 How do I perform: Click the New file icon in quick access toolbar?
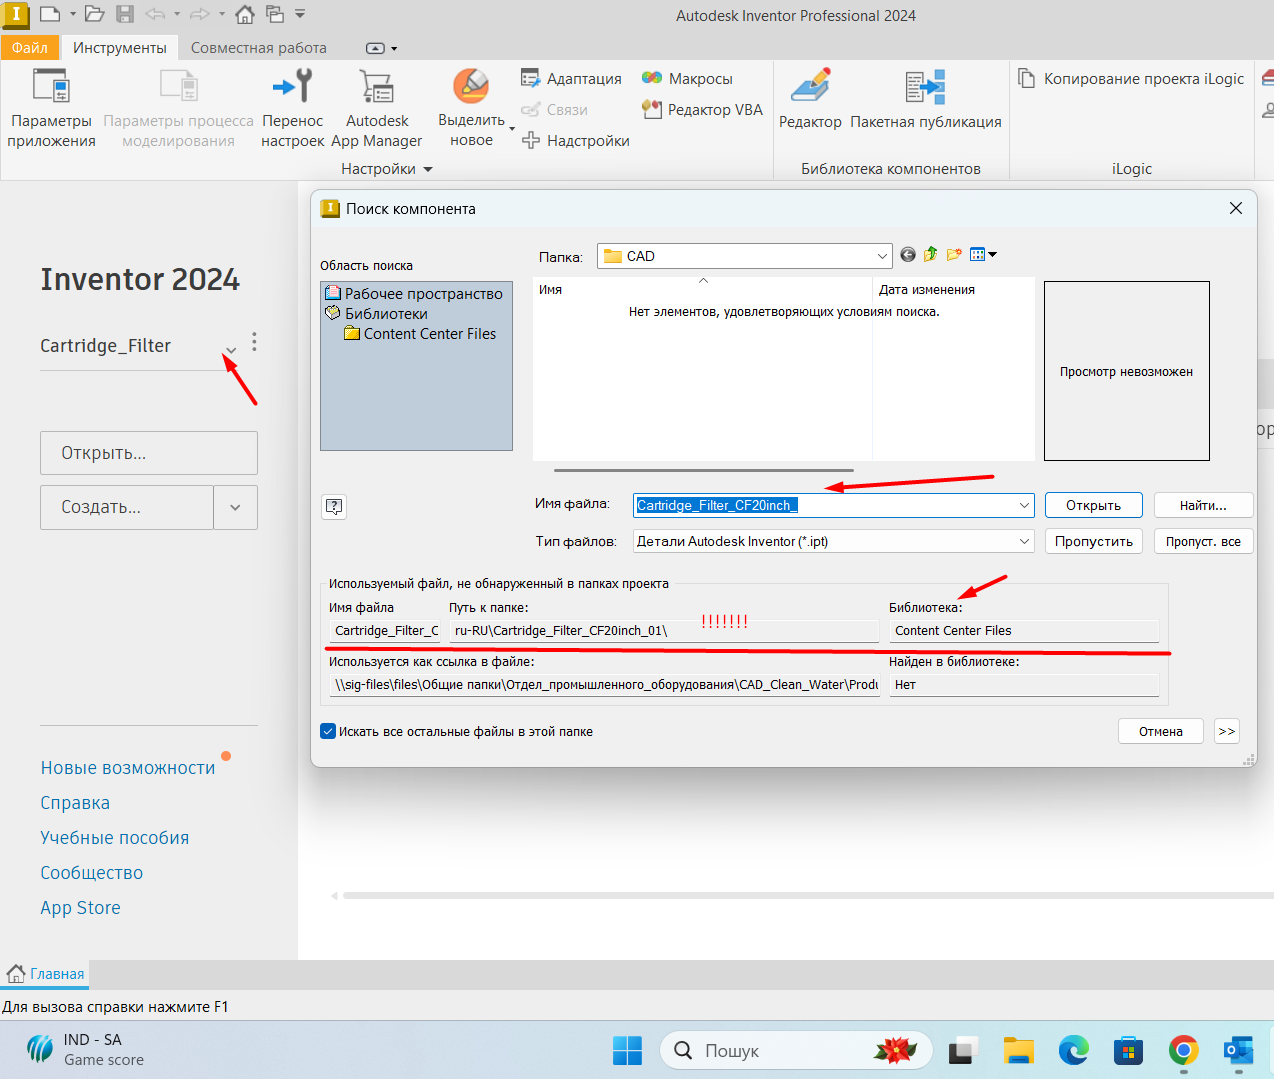point(49,14)
